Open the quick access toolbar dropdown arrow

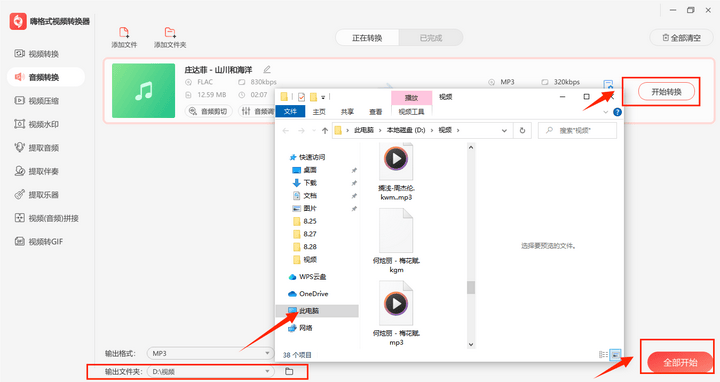323,97
